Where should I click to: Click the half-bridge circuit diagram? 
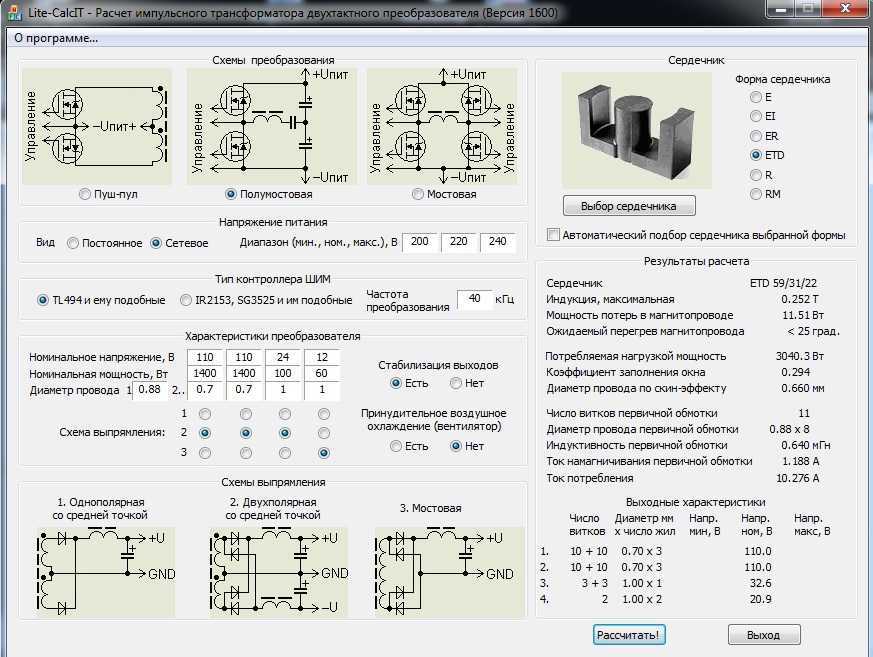(272, 127)
